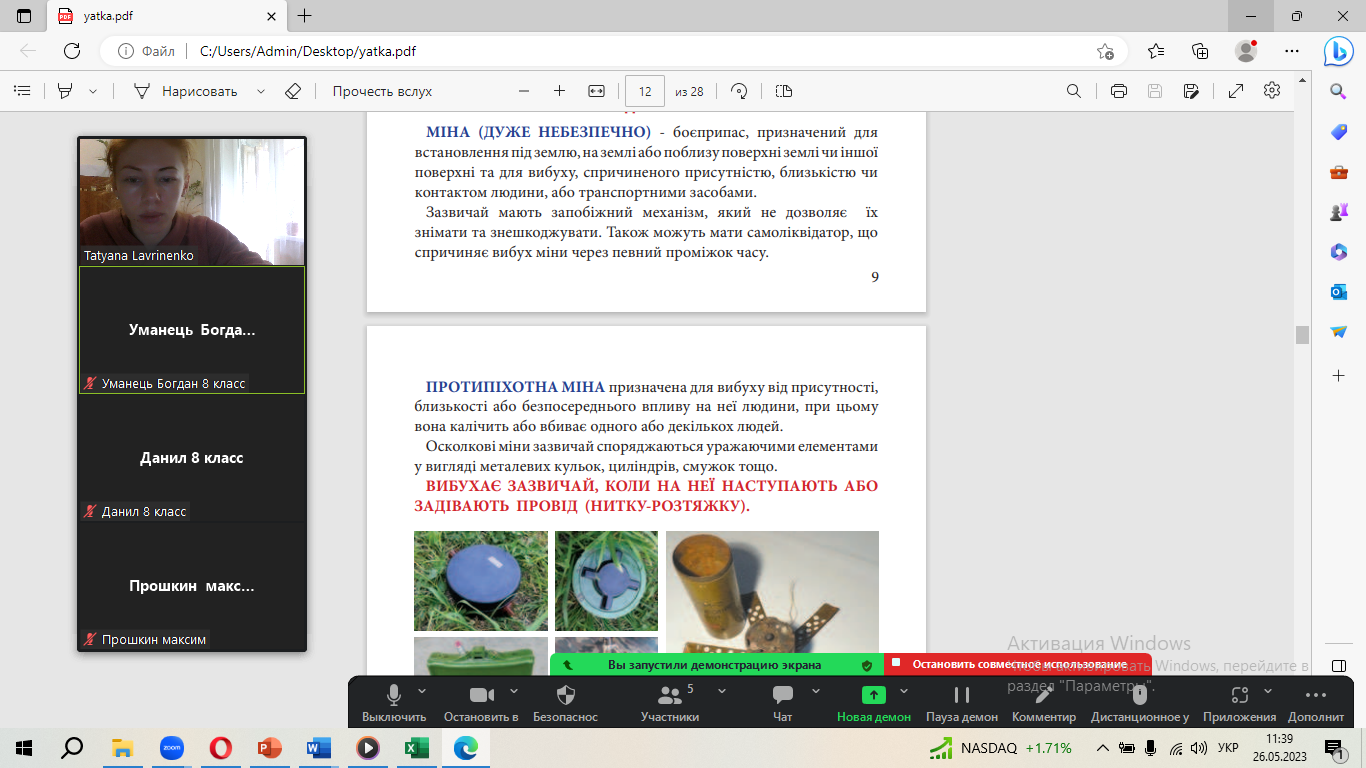Print the PDF document
Image resolution: width=1366 pixels, height=768 pixels.
point(1119,91)
